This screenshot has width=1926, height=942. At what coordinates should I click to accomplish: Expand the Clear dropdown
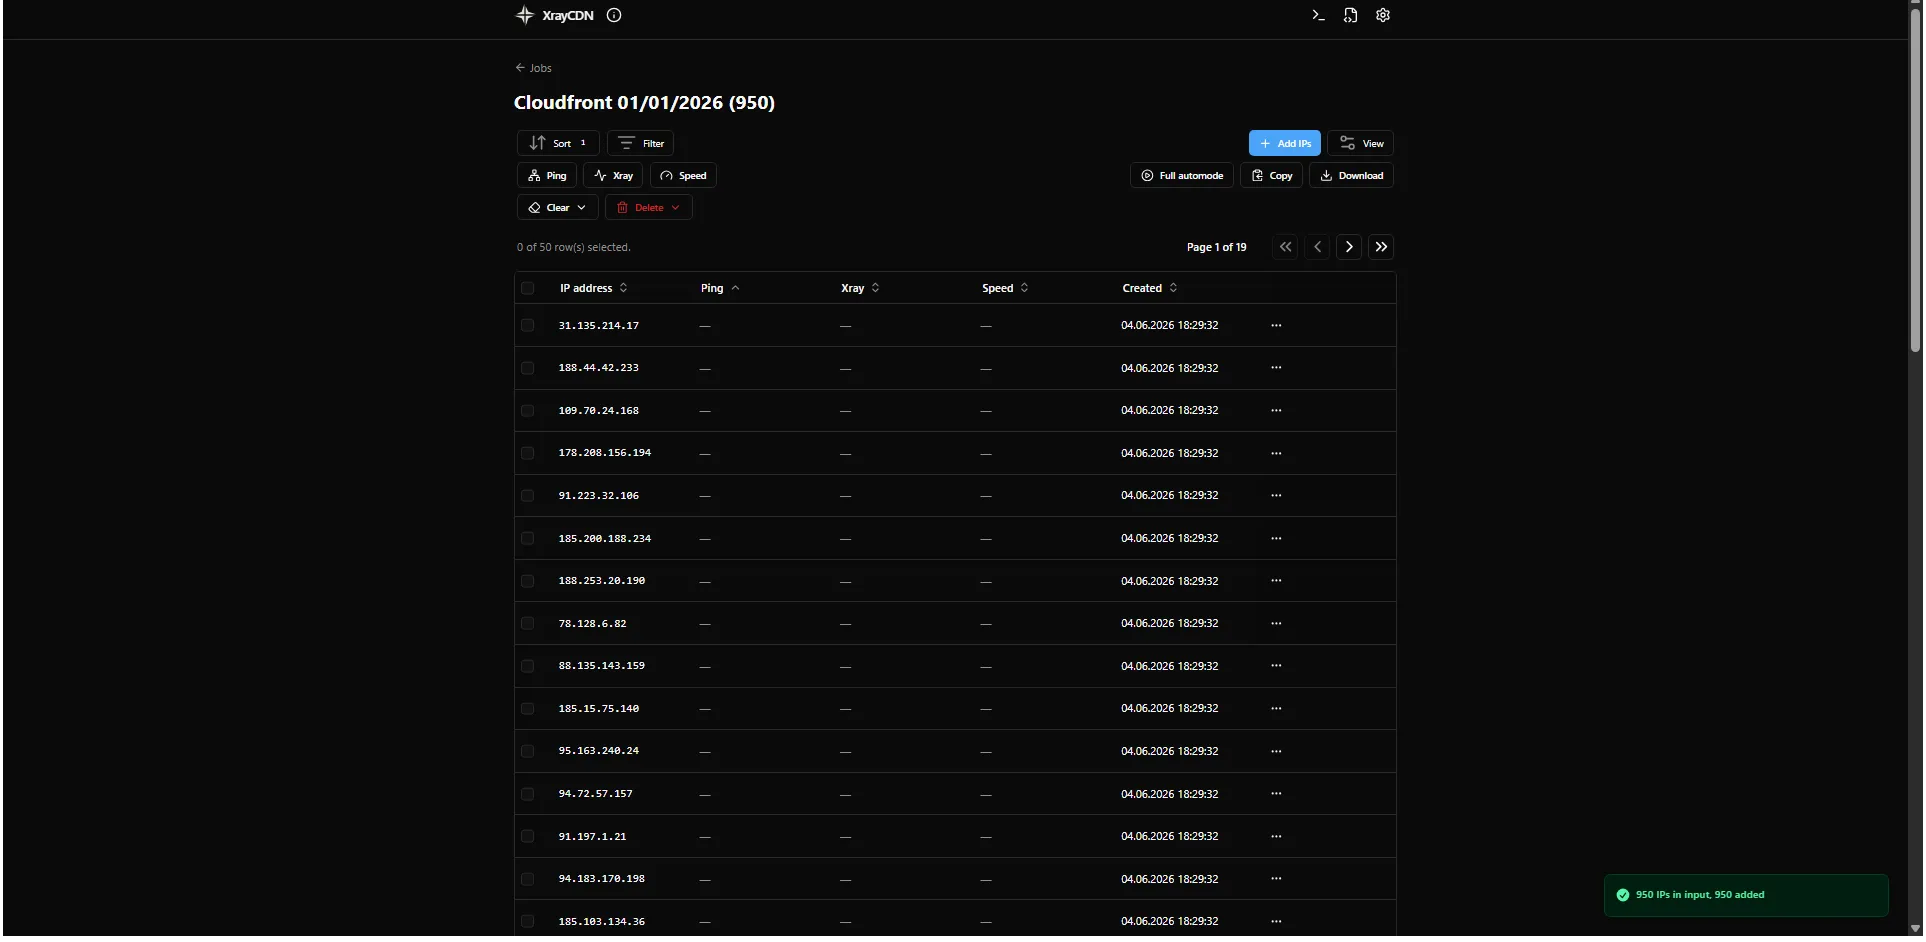point(558,207)
